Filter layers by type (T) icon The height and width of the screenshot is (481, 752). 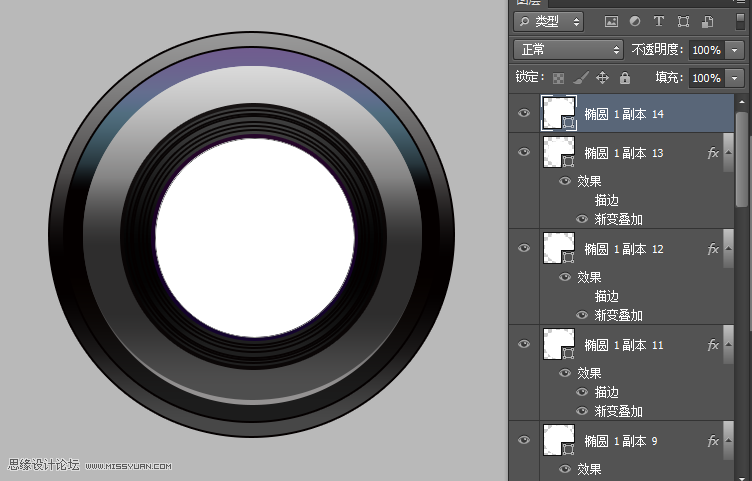[x=659, y=22]
